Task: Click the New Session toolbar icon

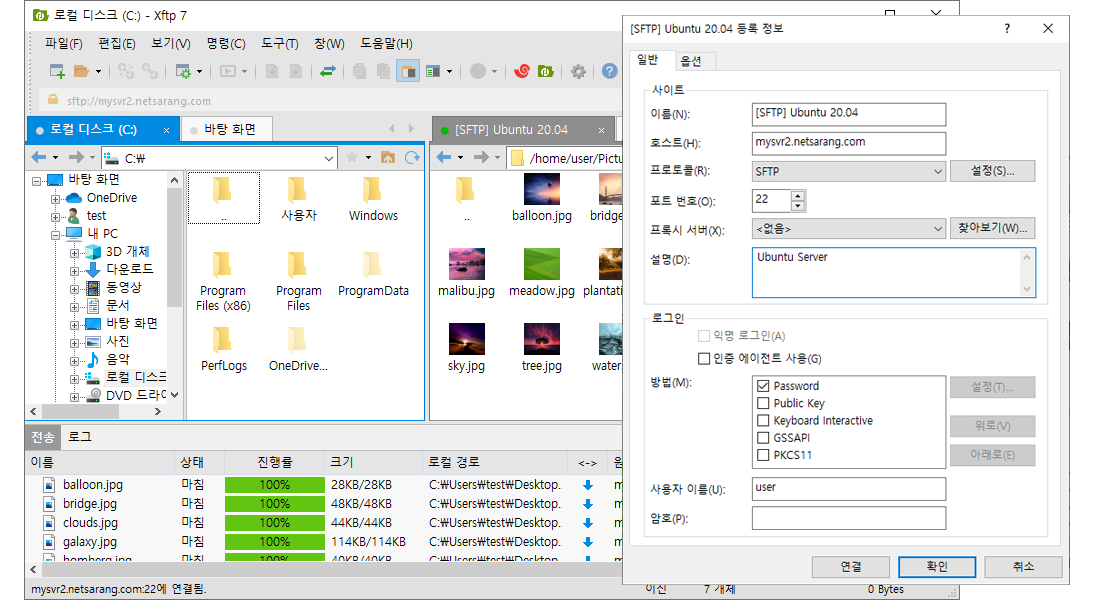Action: (x=57, y=71)
